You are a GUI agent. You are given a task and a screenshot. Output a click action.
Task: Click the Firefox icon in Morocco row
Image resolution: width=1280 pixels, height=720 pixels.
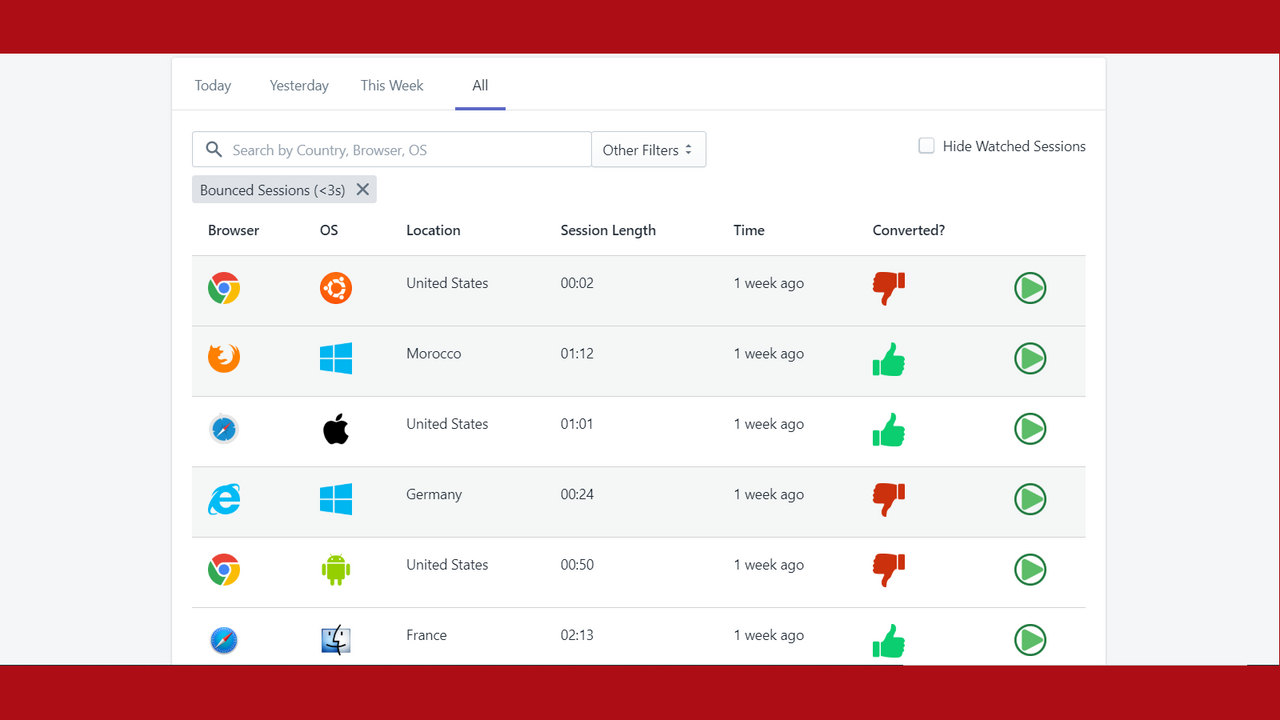pyautogui.click(x=224, y=358)
